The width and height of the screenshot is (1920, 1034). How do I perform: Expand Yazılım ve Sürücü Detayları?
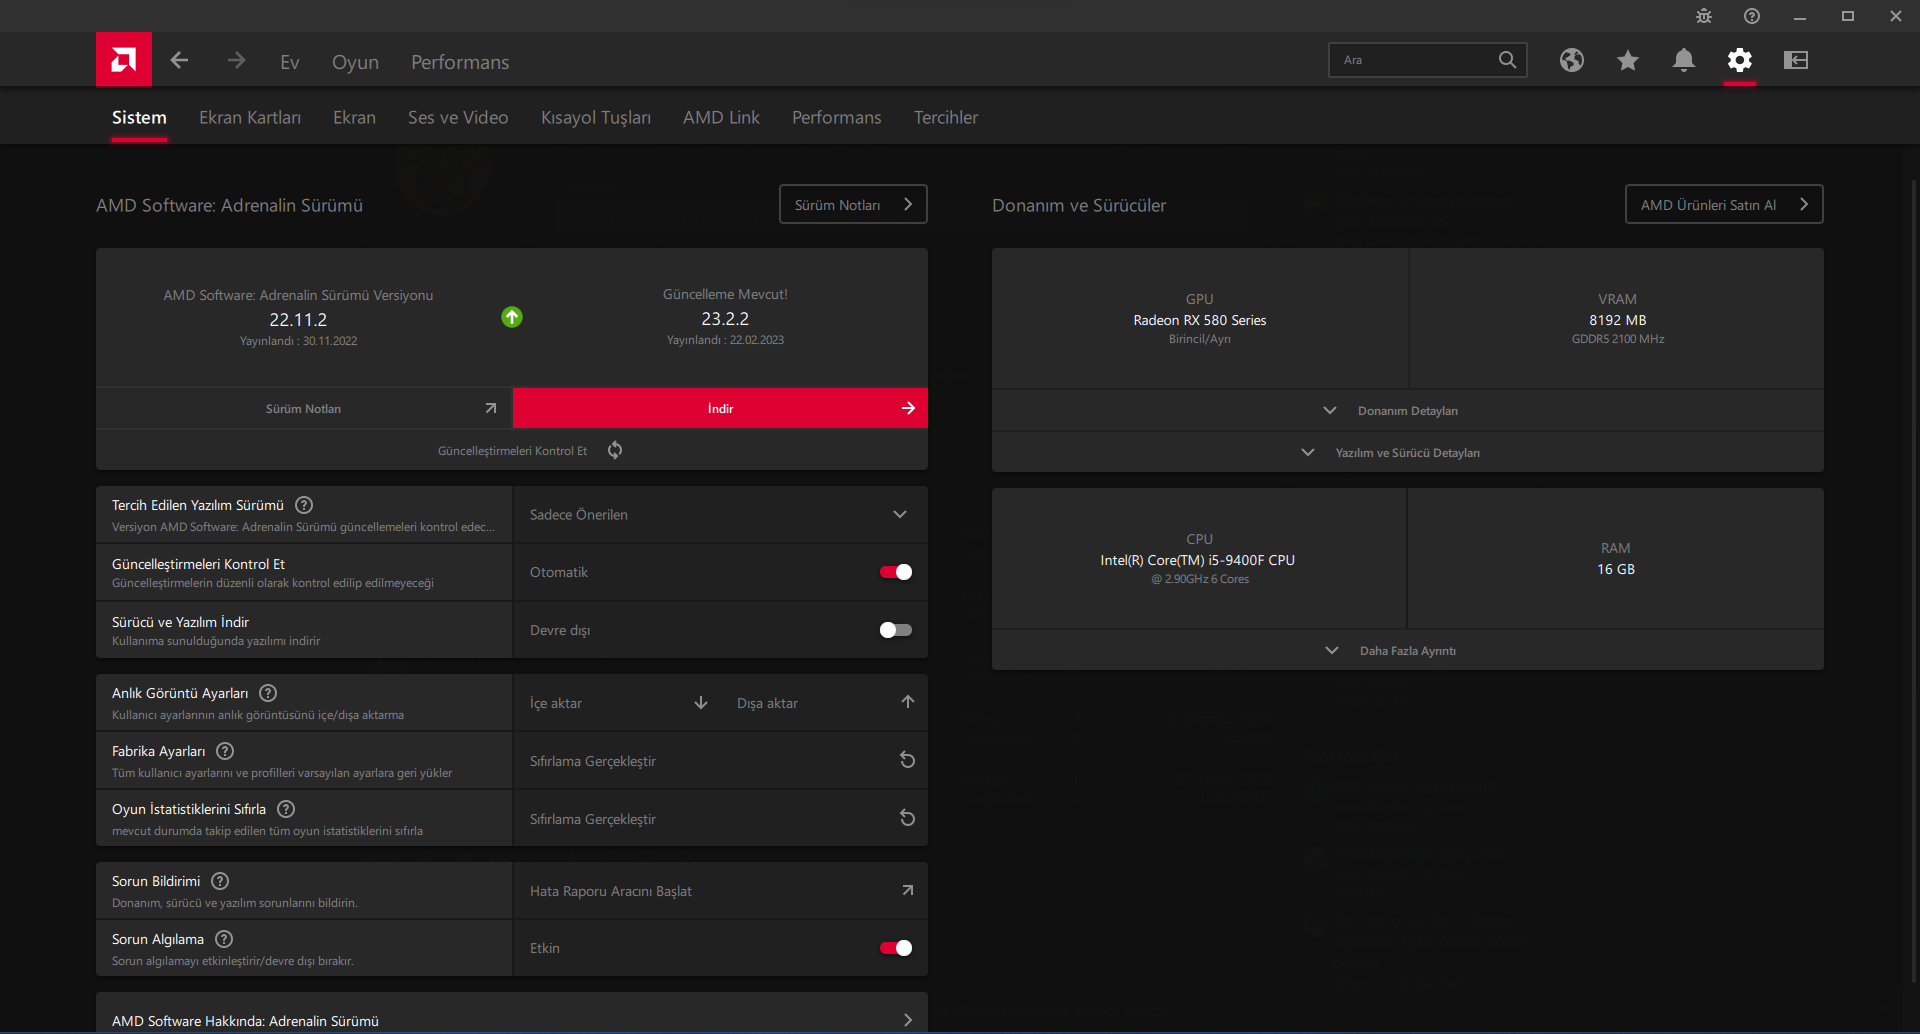[x=1408, y=453]
